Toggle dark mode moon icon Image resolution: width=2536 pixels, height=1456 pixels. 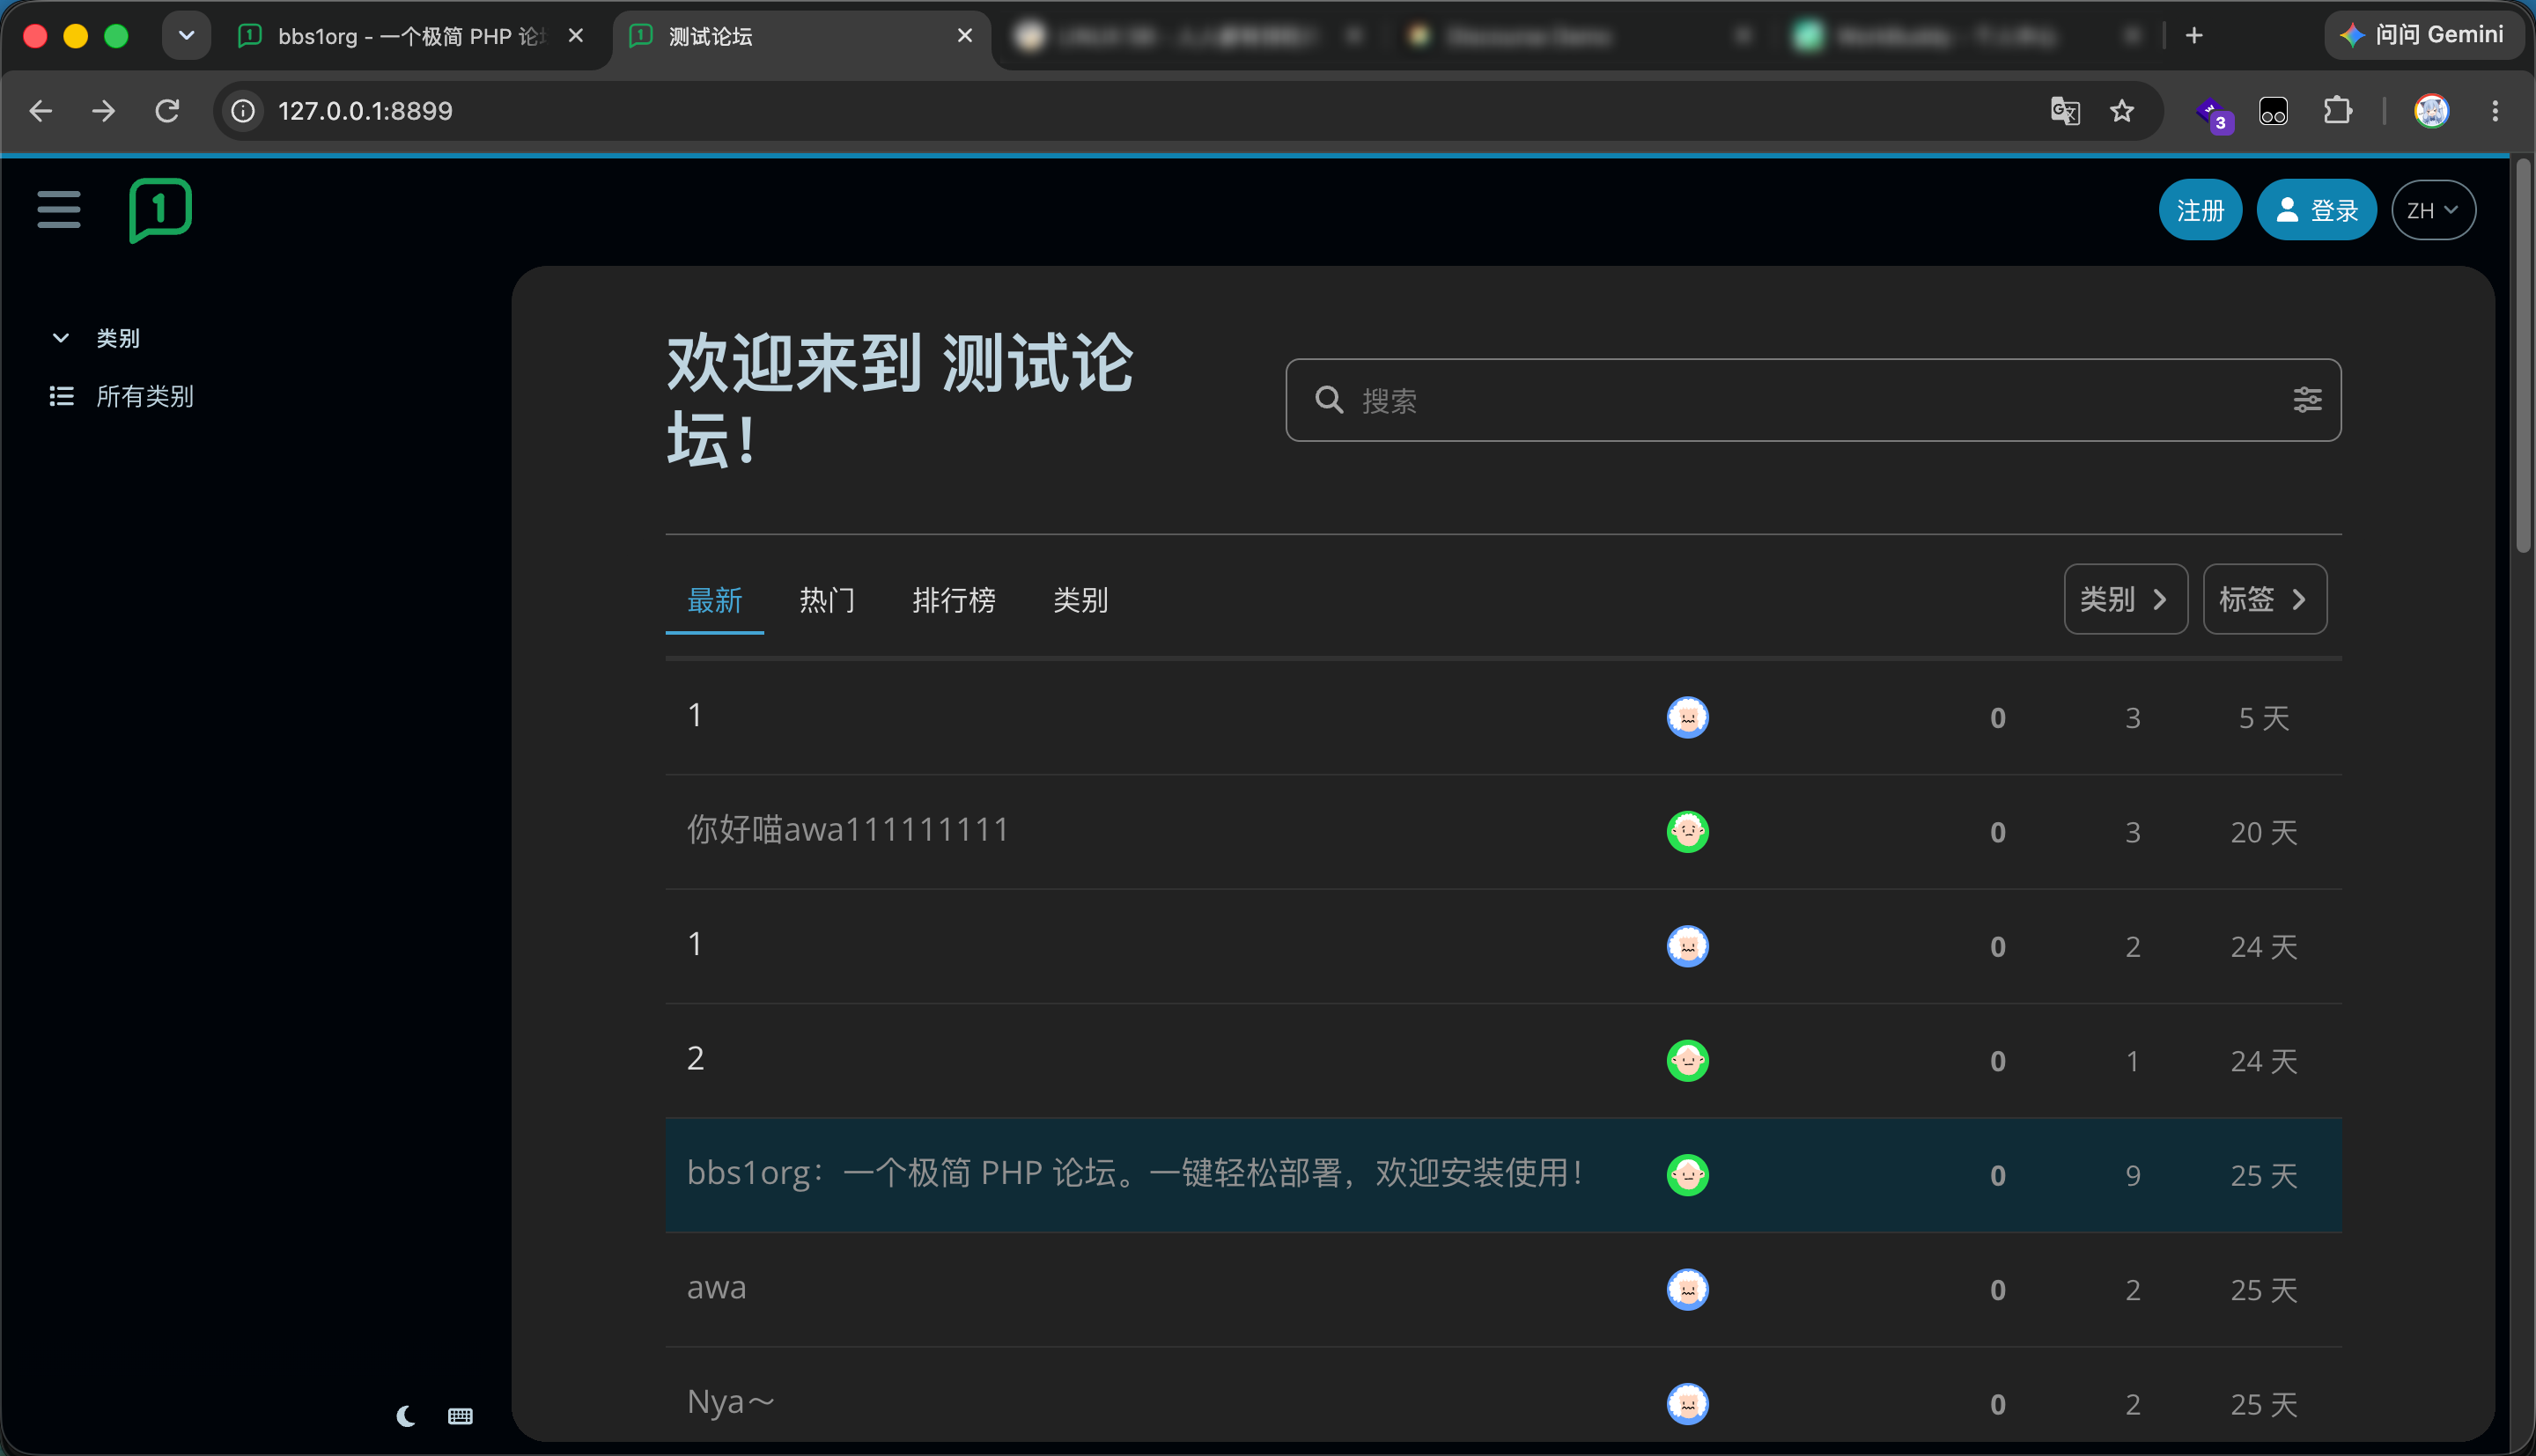405,1416
